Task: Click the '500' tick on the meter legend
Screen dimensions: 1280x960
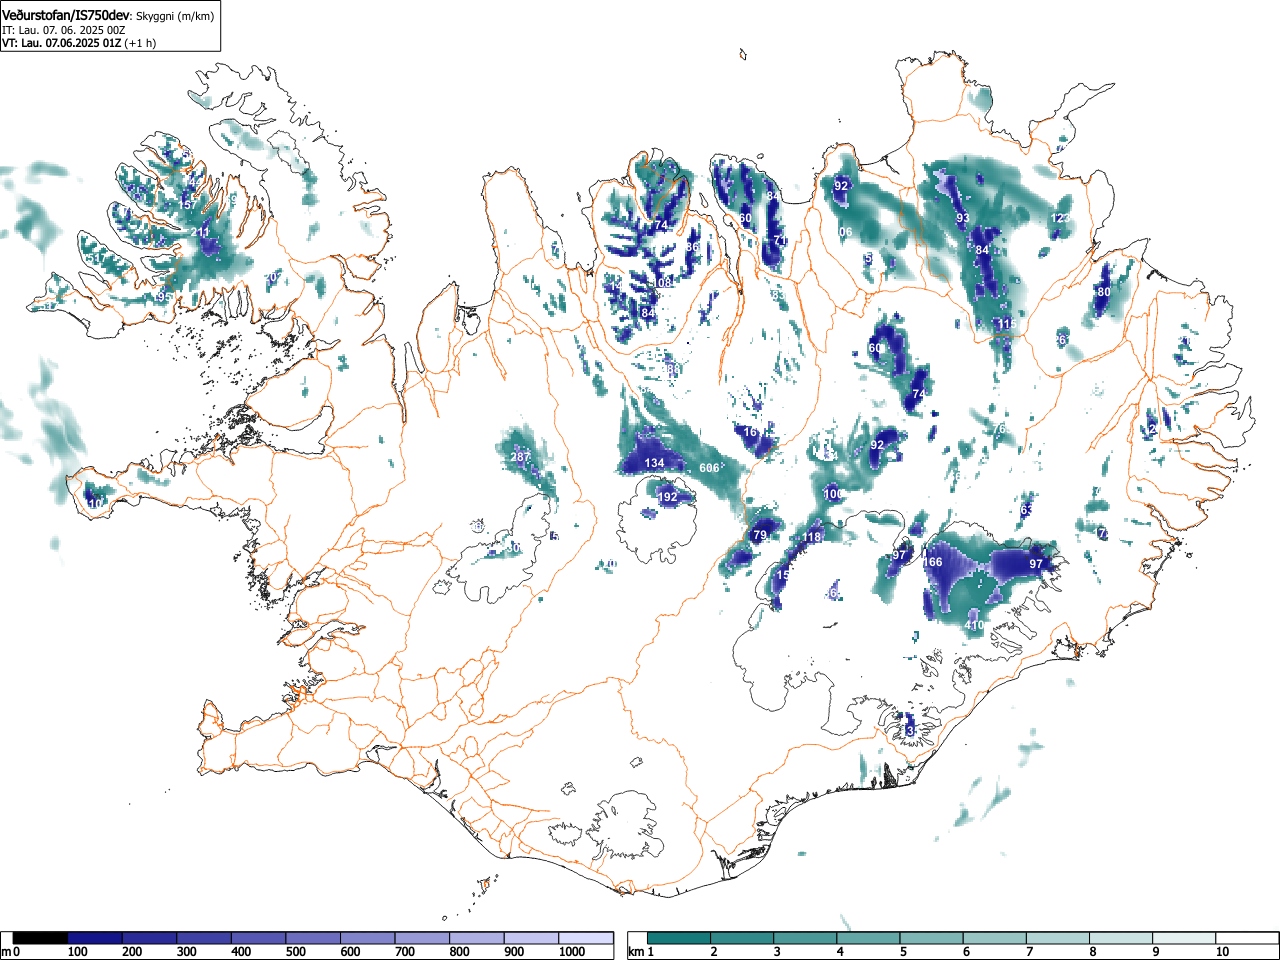Action: 295,952
